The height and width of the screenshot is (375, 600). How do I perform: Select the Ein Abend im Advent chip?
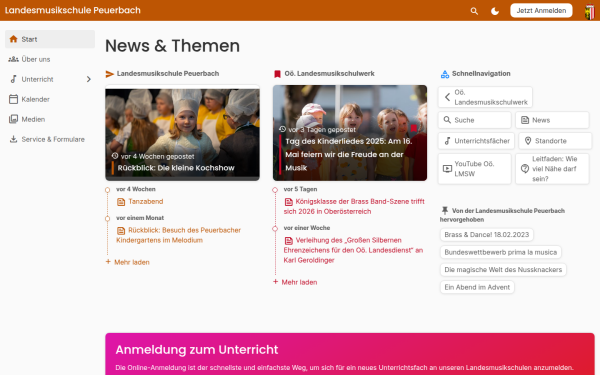point(477,287)
